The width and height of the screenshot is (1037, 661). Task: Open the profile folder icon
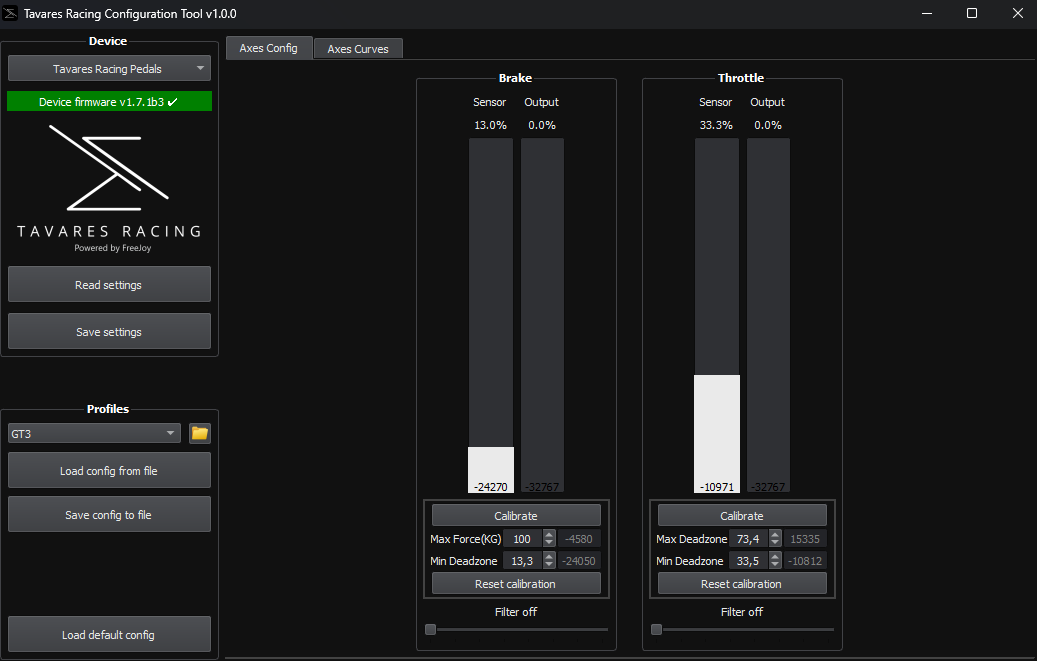click(200, 433)
